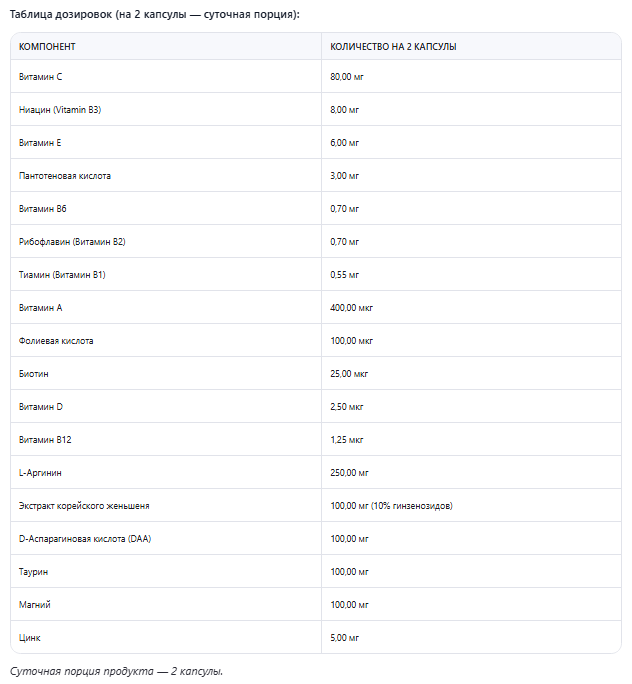Click the "D-Аспарагиновая кислота (DAA)" cell
The image size is (632, 684).
tap(87, 539)
